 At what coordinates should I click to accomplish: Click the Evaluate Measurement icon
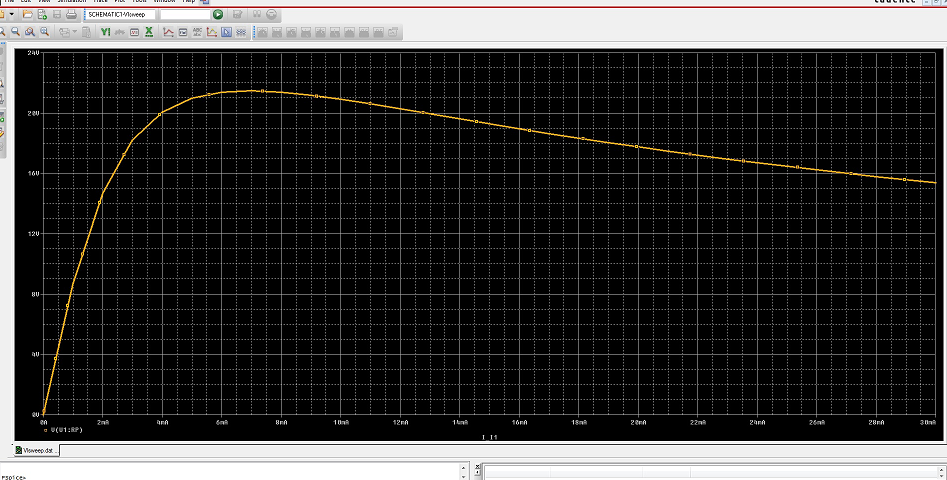(183, 32)
